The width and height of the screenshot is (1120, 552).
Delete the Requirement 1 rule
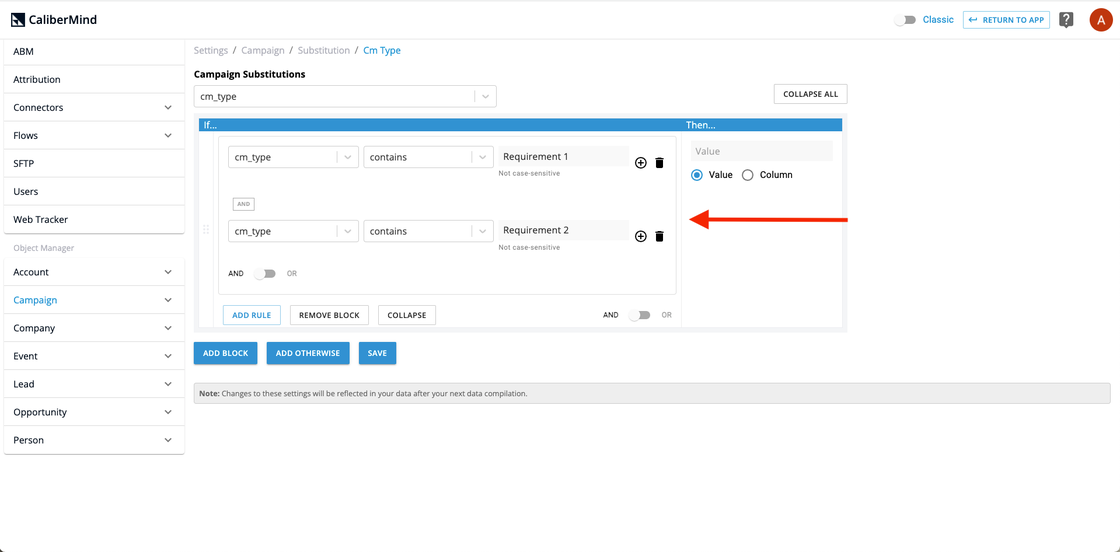coord(659,163)
